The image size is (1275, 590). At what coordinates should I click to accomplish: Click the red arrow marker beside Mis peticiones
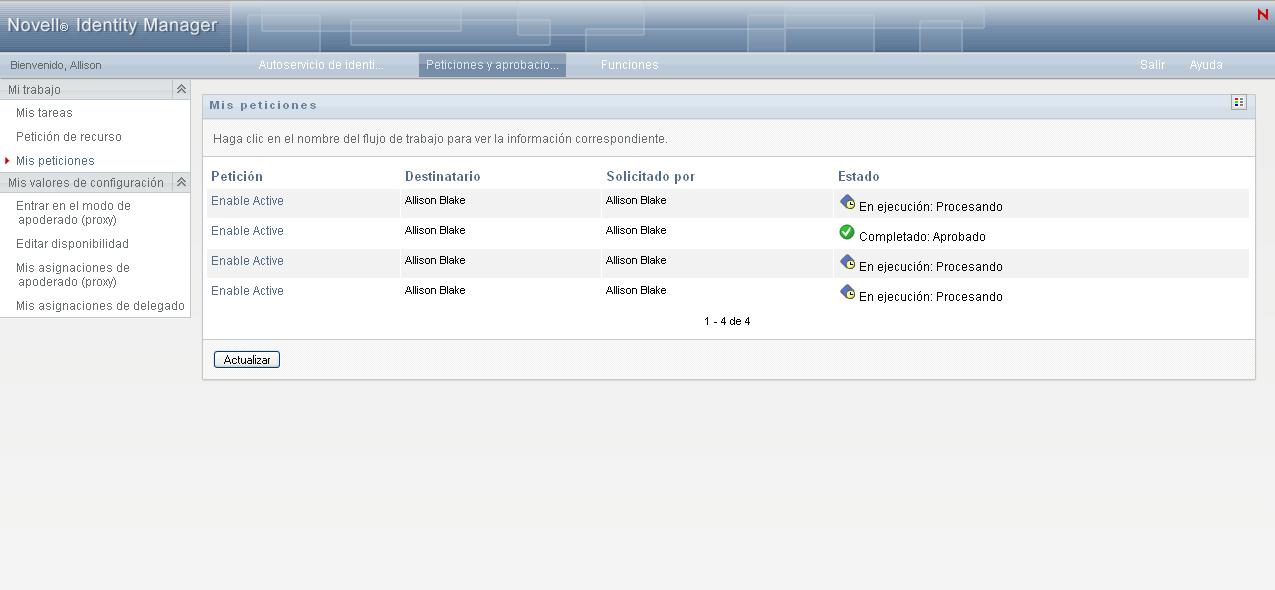coord(7,160)
